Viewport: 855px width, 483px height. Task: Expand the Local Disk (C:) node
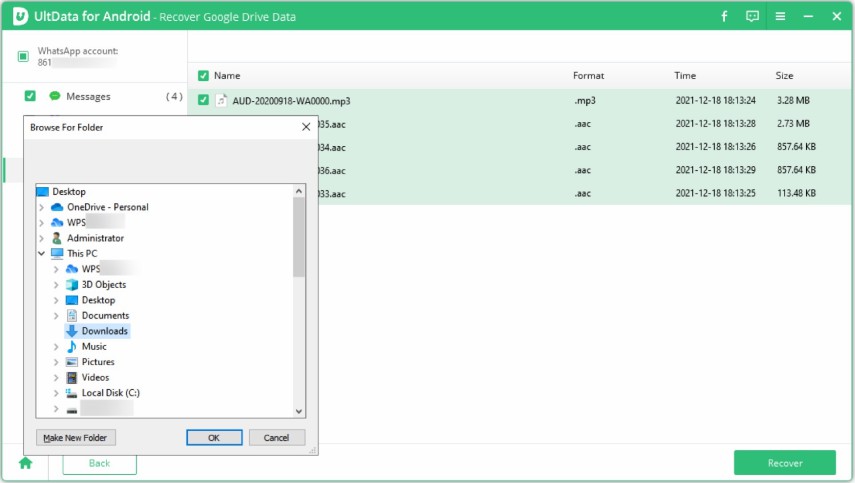(x=56, y=393)
